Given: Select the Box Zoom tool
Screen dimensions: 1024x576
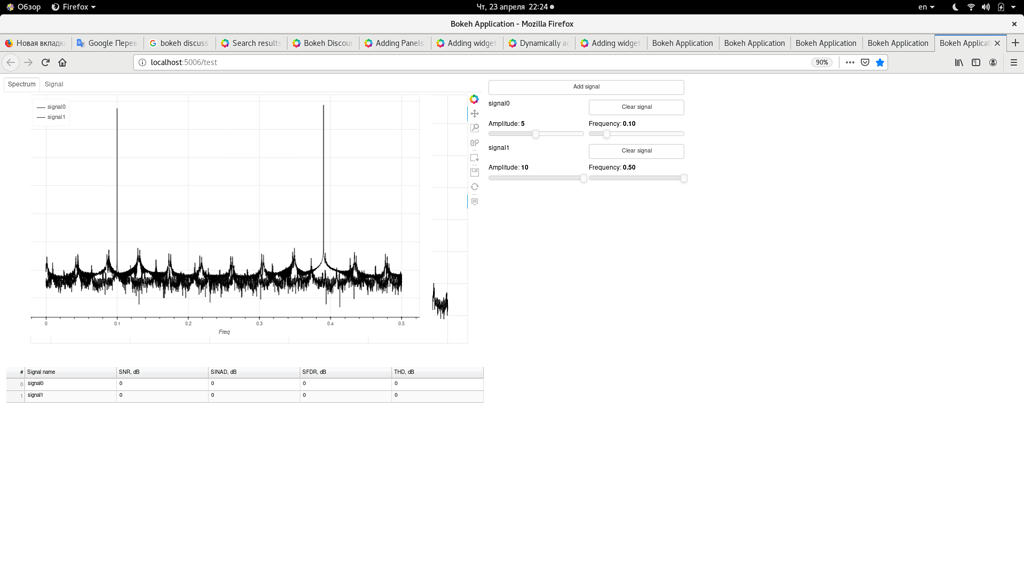Looking at the screenshot, I should [x=474, y=128].
